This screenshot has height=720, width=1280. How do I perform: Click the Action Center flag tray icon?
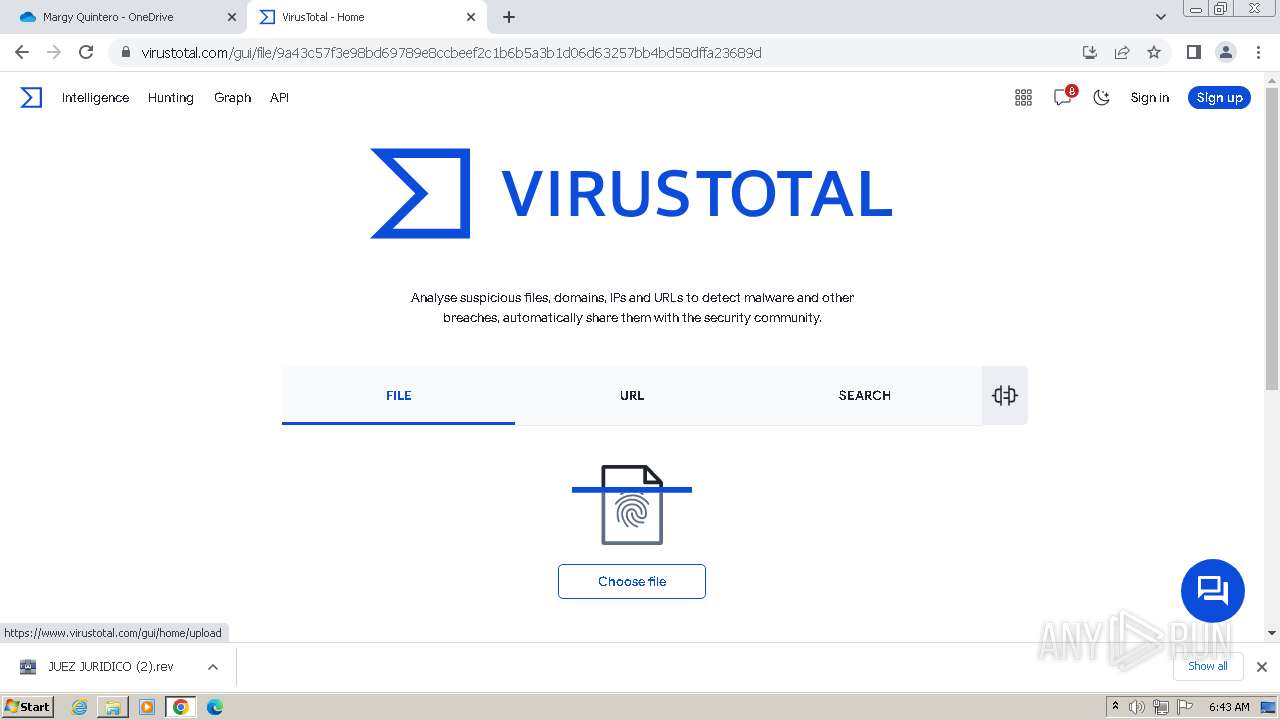1185,707
